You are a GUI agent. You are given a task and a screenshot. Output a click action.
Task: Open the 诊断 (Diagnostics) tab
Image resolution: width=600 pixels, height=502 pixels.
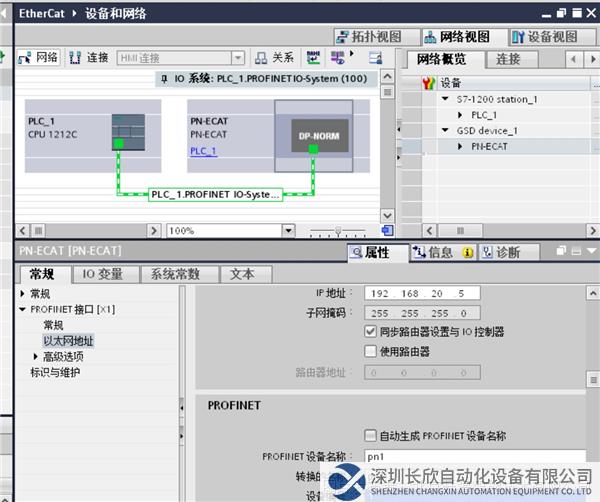coord(500,253)
